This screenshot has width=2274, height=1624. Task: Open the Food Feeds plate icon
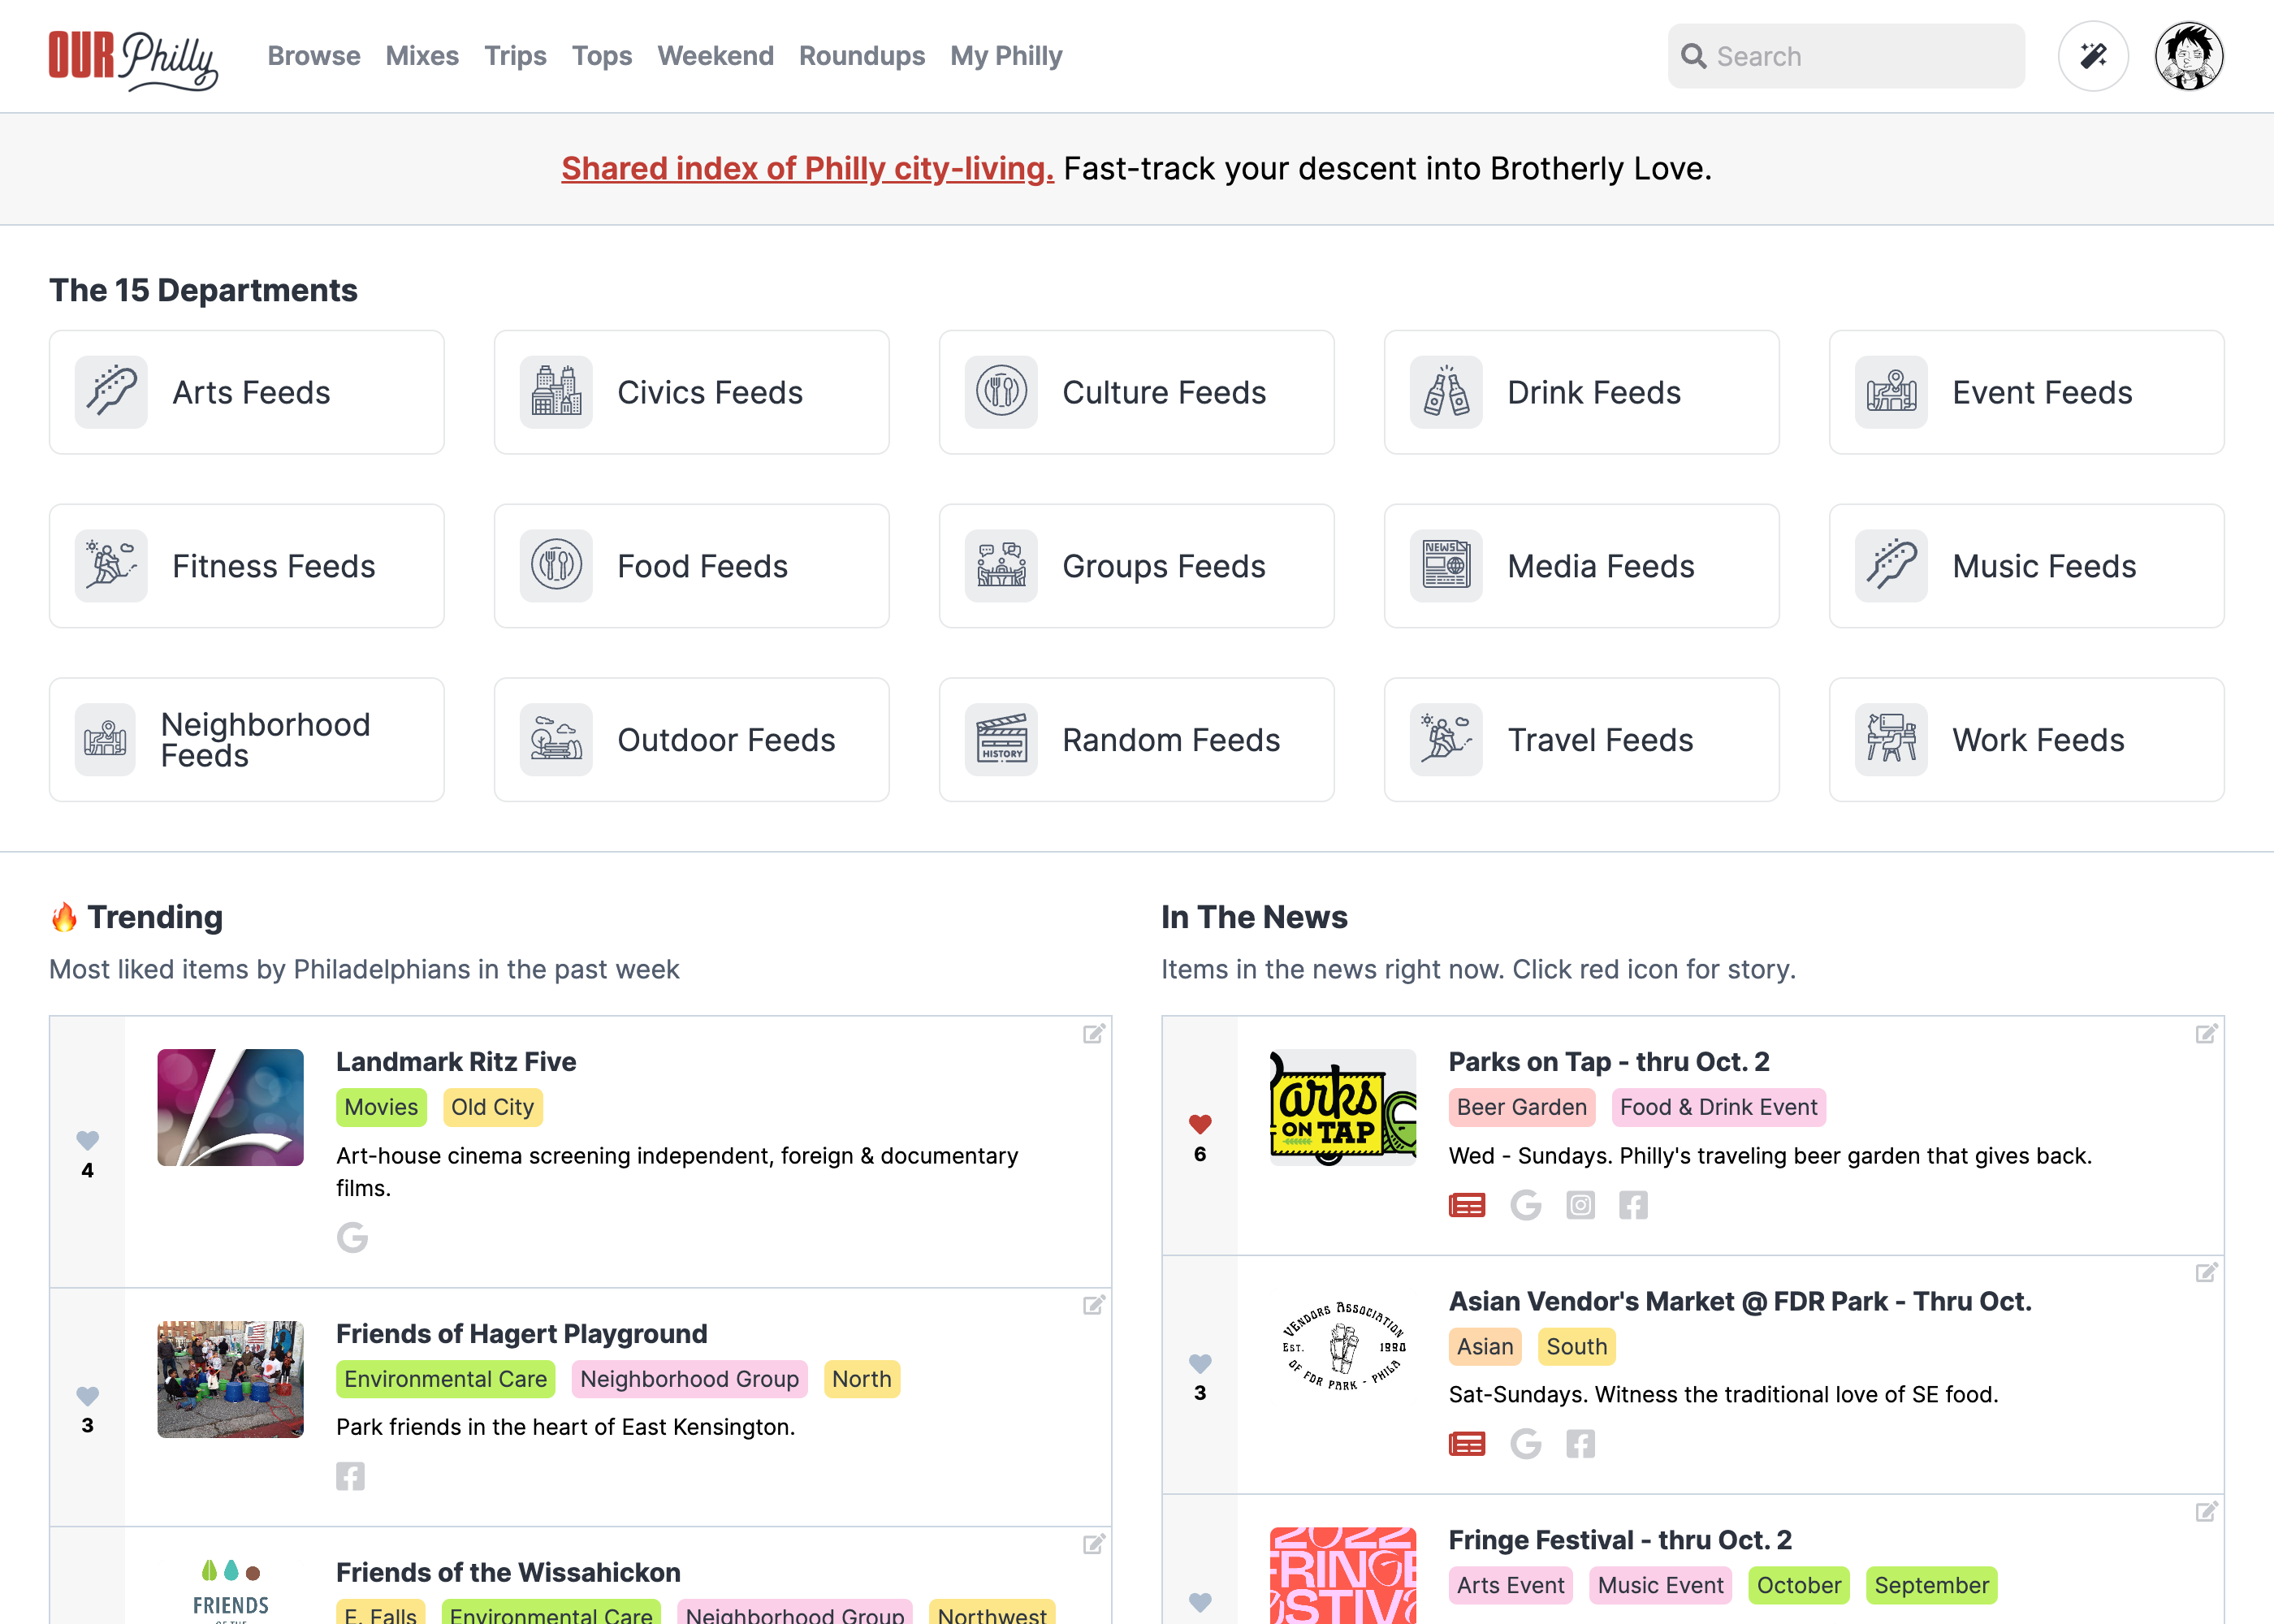pyautogui.click(x=556, y=566)
